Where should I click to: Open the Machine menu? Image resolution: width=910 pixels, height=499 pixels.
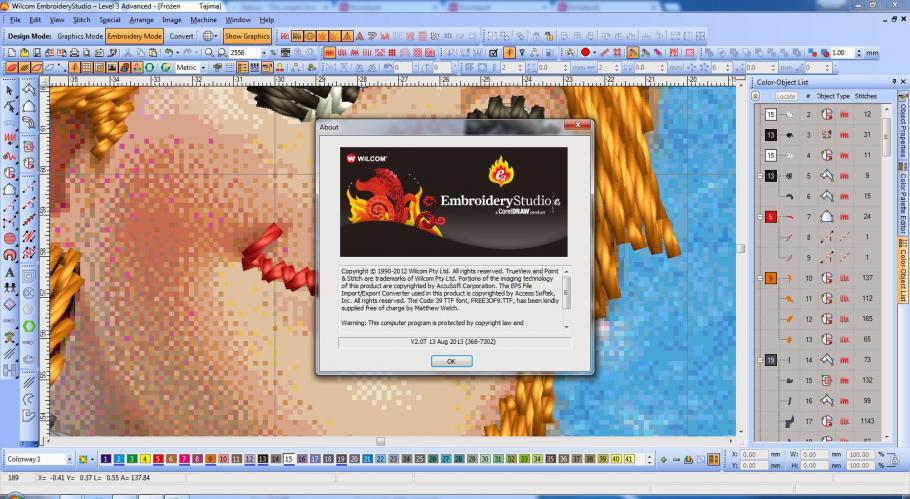tap(203, 20)
